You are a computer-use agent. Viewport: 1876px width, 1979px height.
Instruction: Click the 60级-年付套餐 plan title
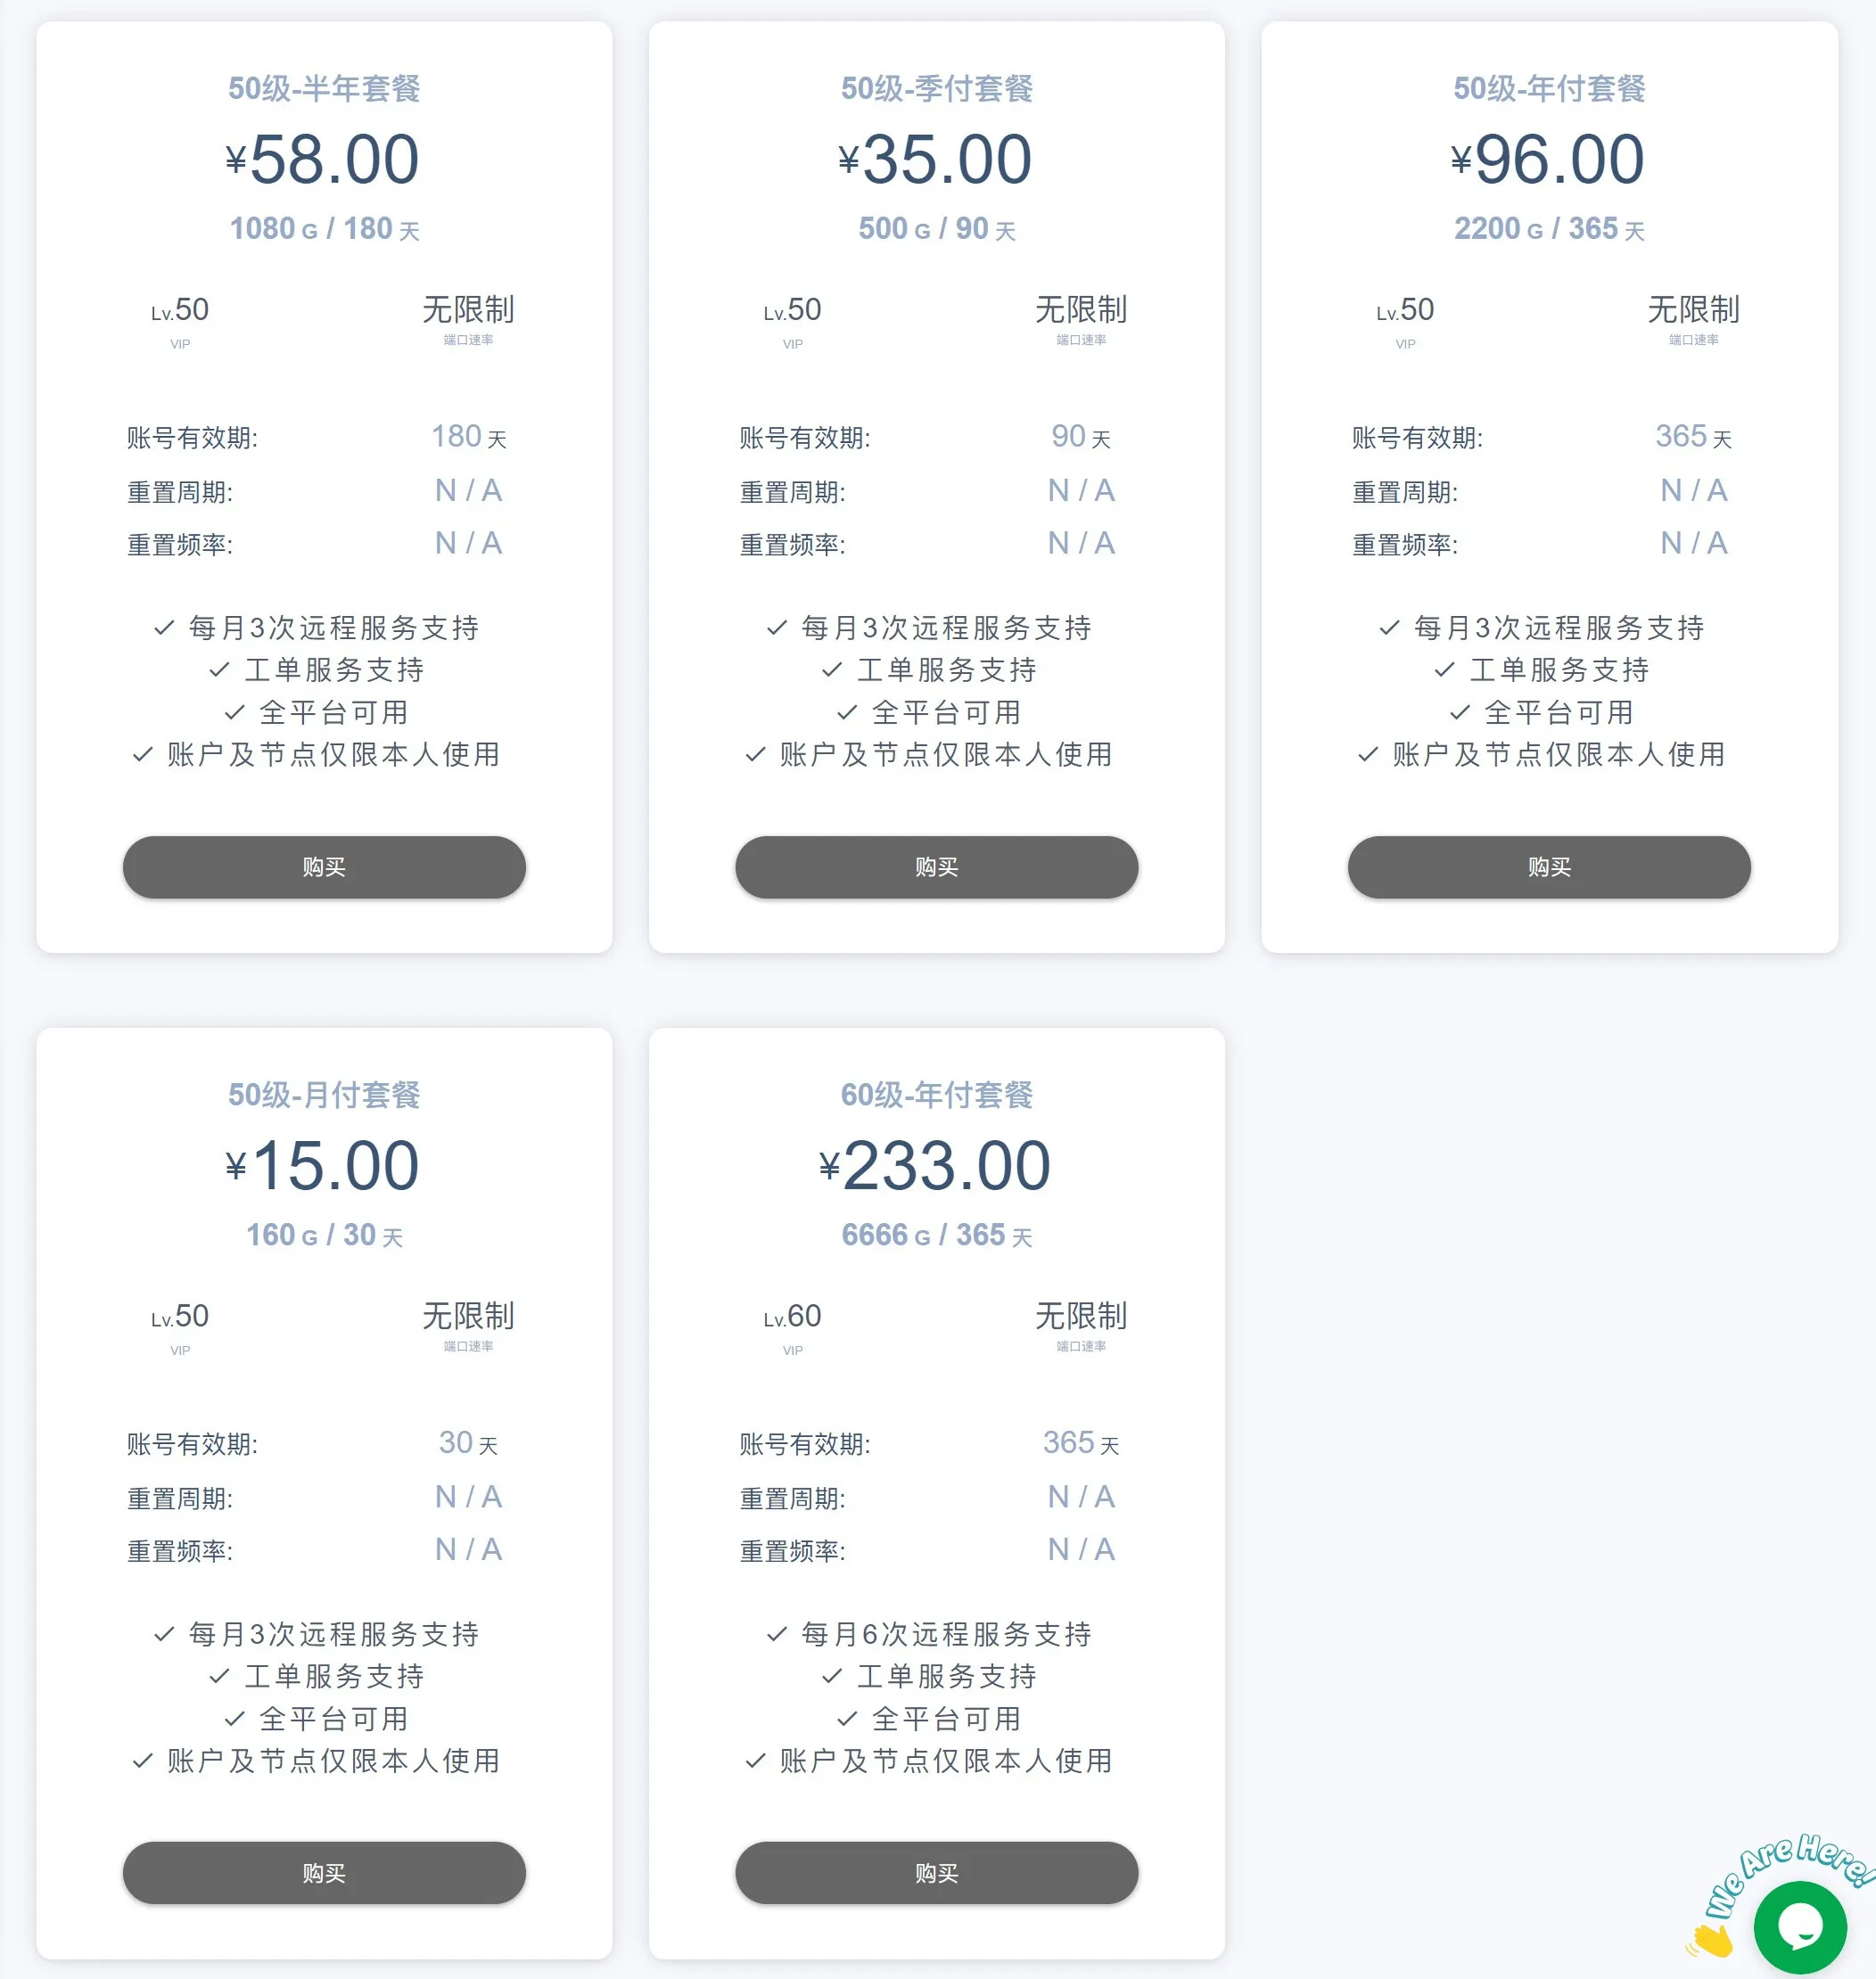[936, 1094]
